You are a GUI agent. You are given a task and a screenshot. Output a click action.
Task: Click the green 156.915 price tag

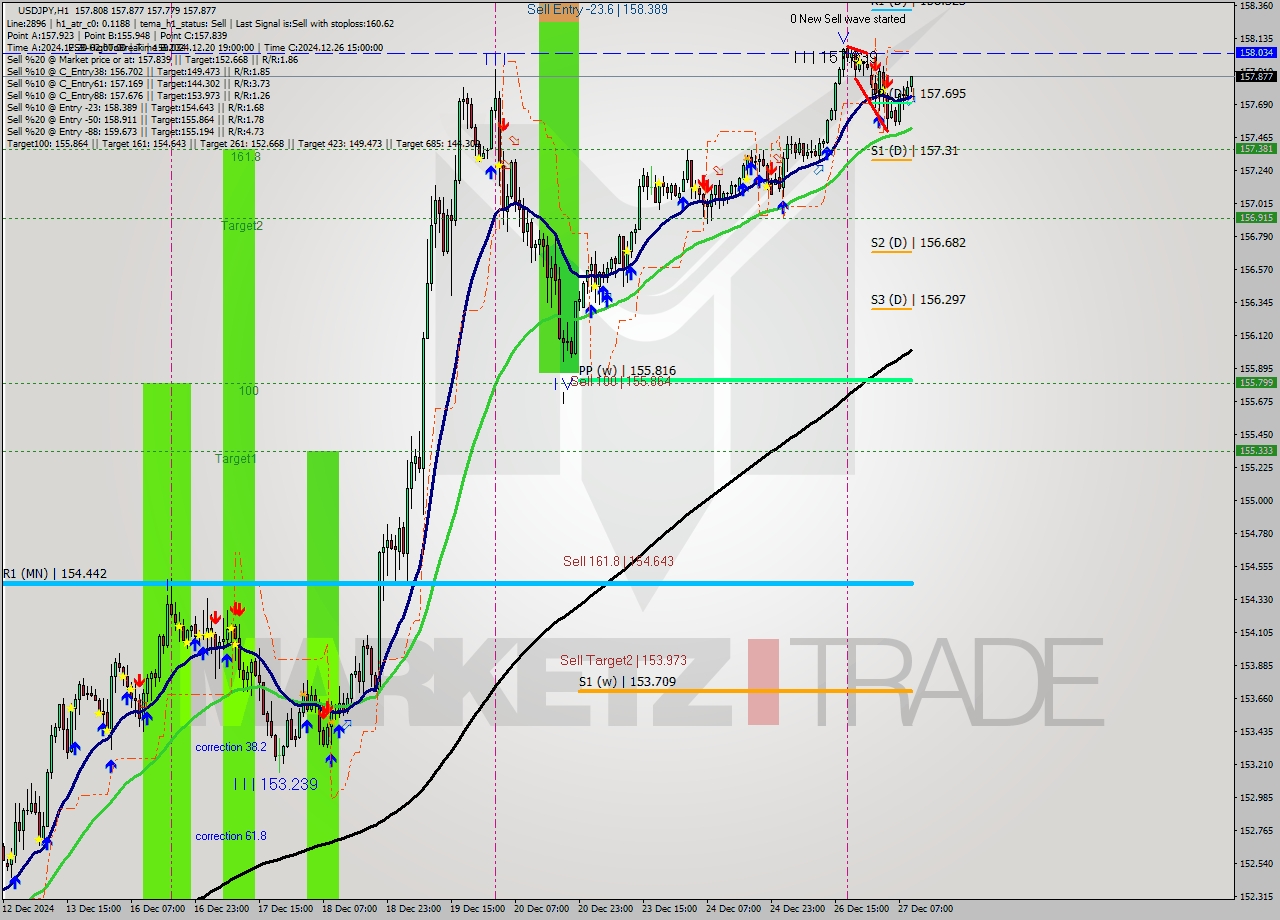click(1256, 217)
